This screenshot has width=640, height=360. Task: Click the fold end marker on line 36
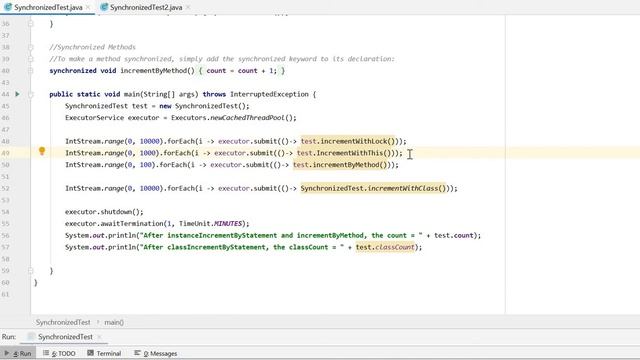click(x=31, y=24)
